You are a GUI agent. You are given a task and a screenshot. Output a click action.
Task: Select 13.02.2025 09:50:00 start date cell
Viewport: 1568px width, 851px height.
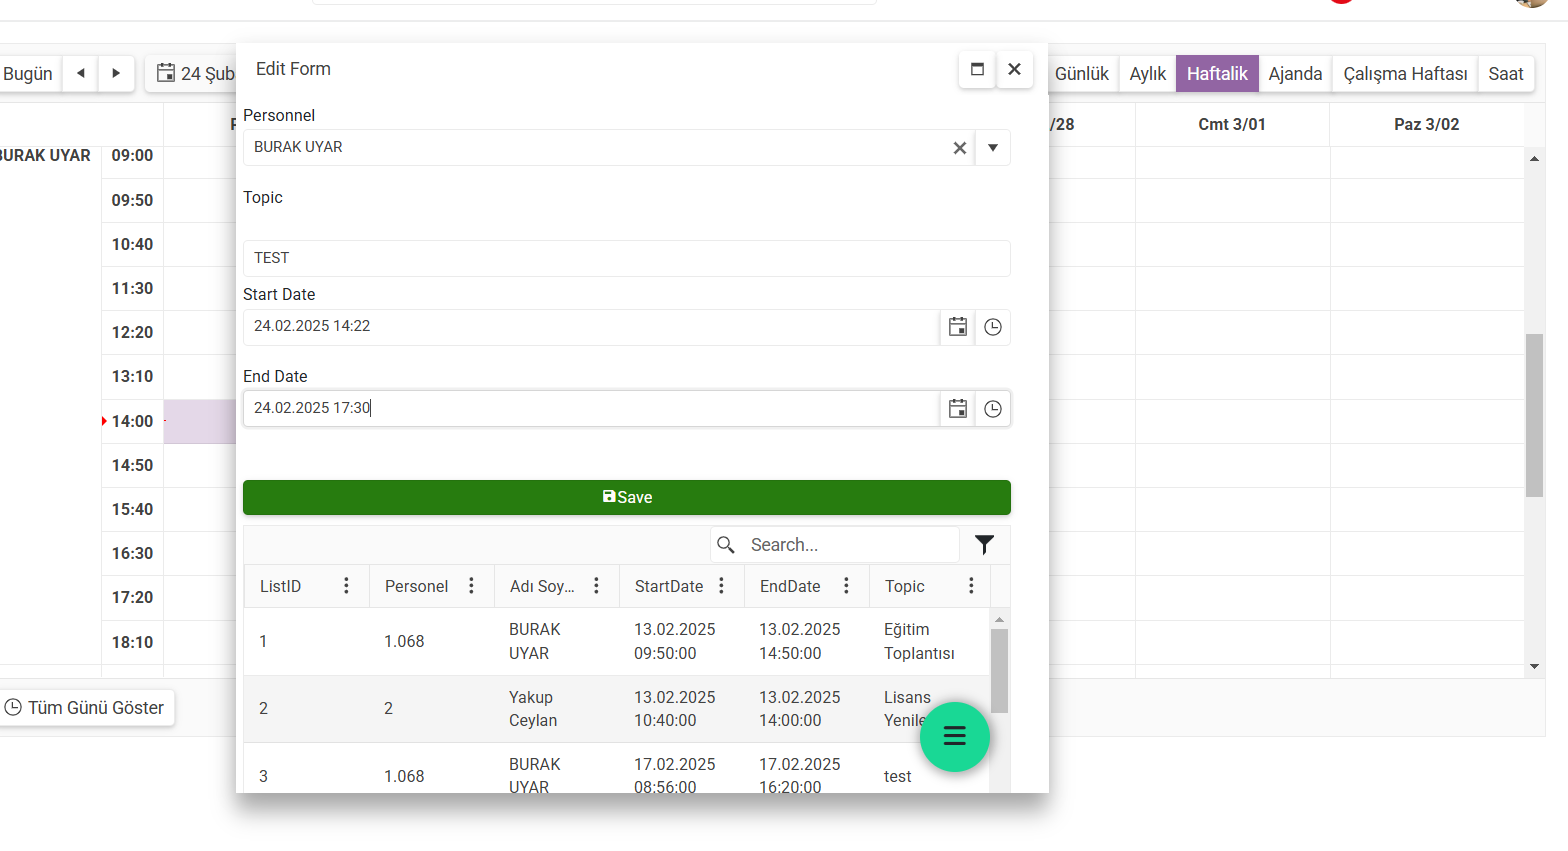tap(681, 641)
